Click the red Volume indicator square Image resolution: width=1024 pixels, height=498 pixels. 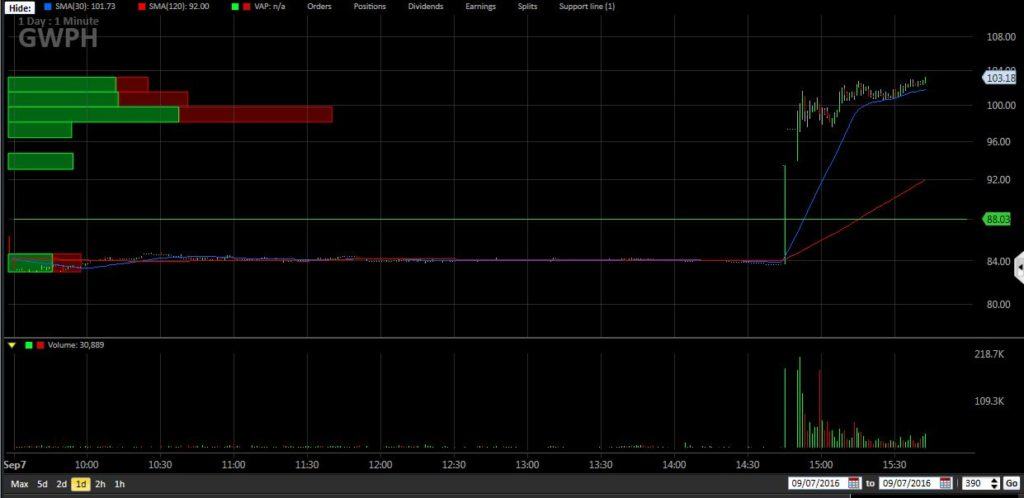point(39,345)
